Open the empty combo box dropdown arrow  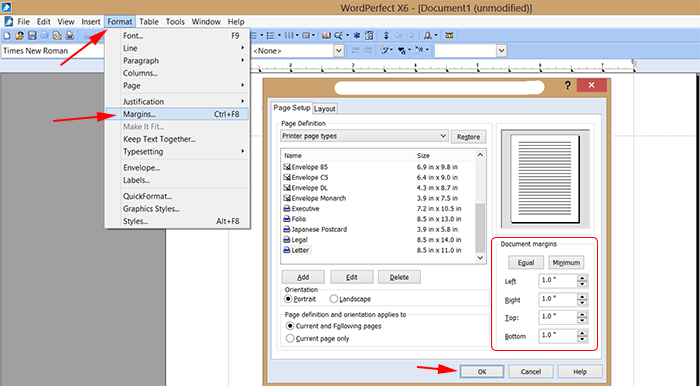point(501,51)
